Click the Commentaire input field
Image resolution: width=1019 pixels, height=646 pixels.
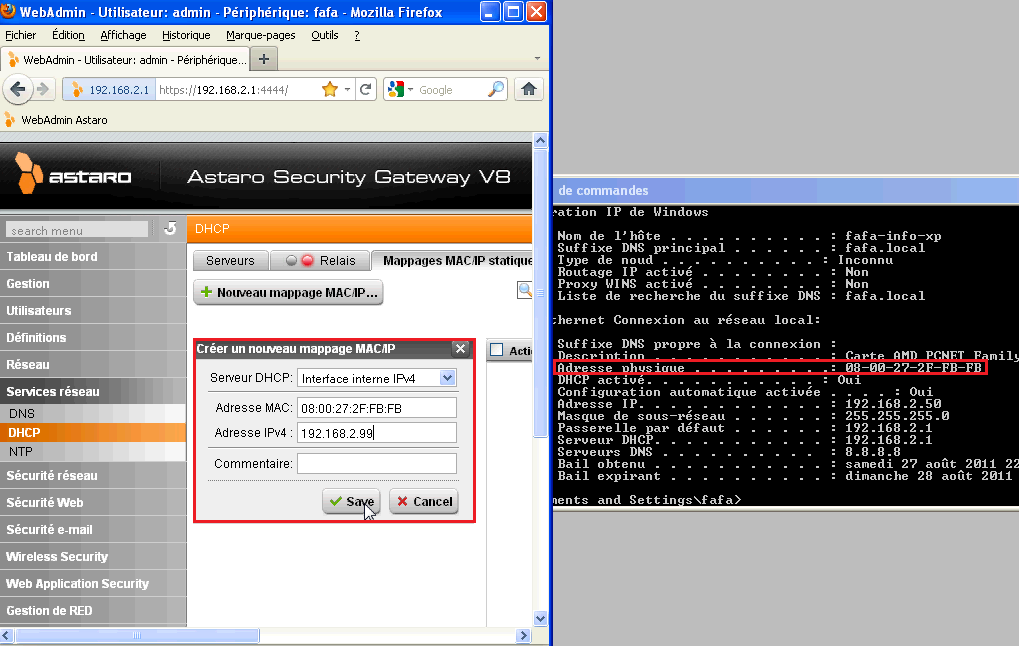tap(377, 463)
